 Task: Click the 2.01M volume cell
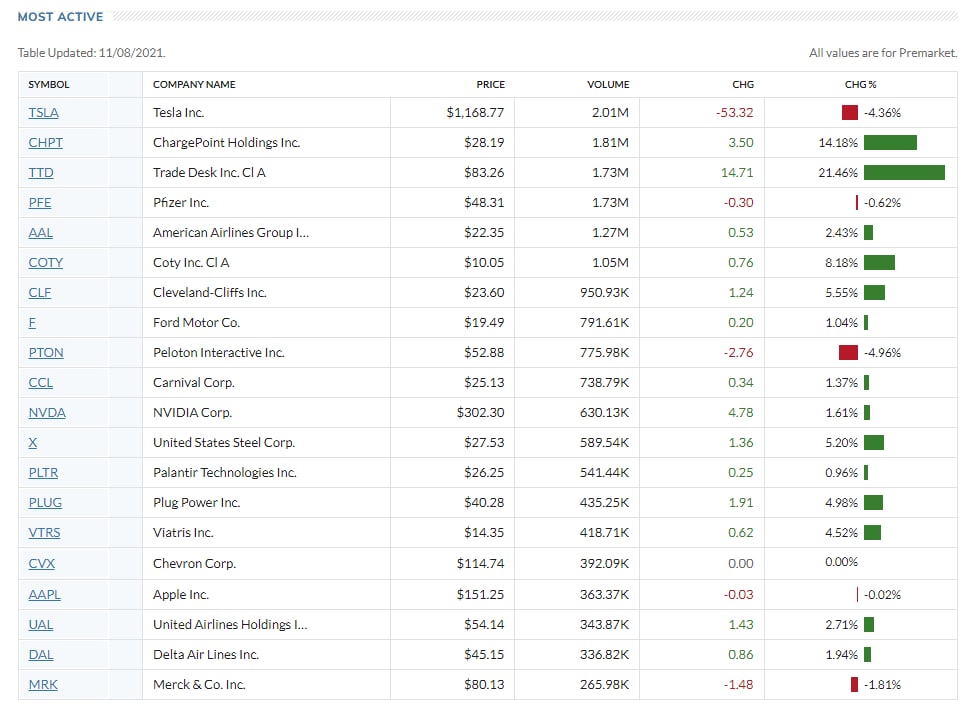[610, 113]
